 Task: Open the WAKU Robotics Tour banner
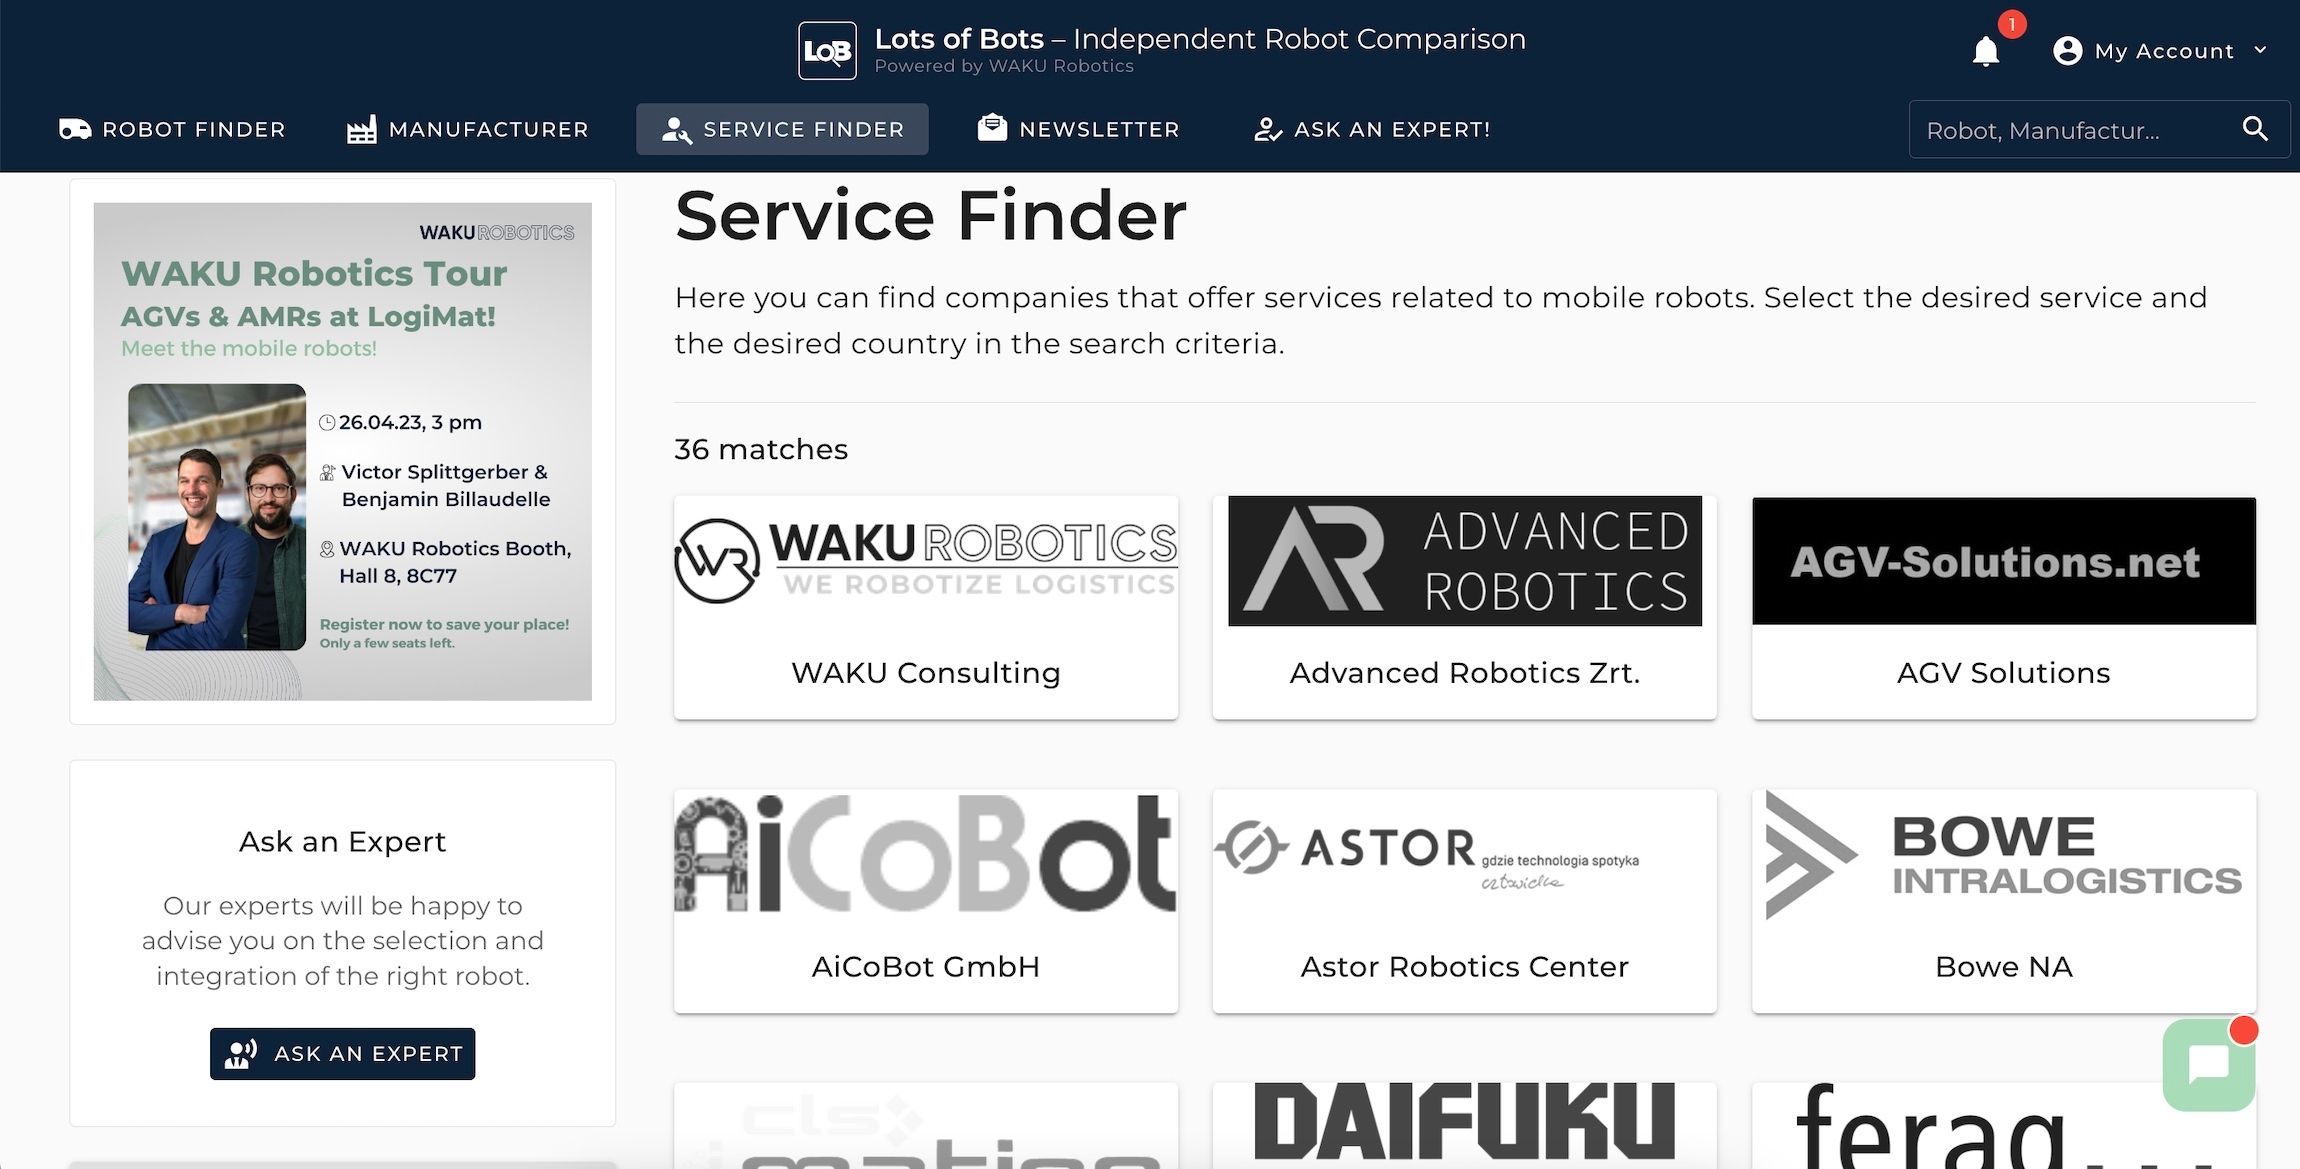tap(343, 451)
